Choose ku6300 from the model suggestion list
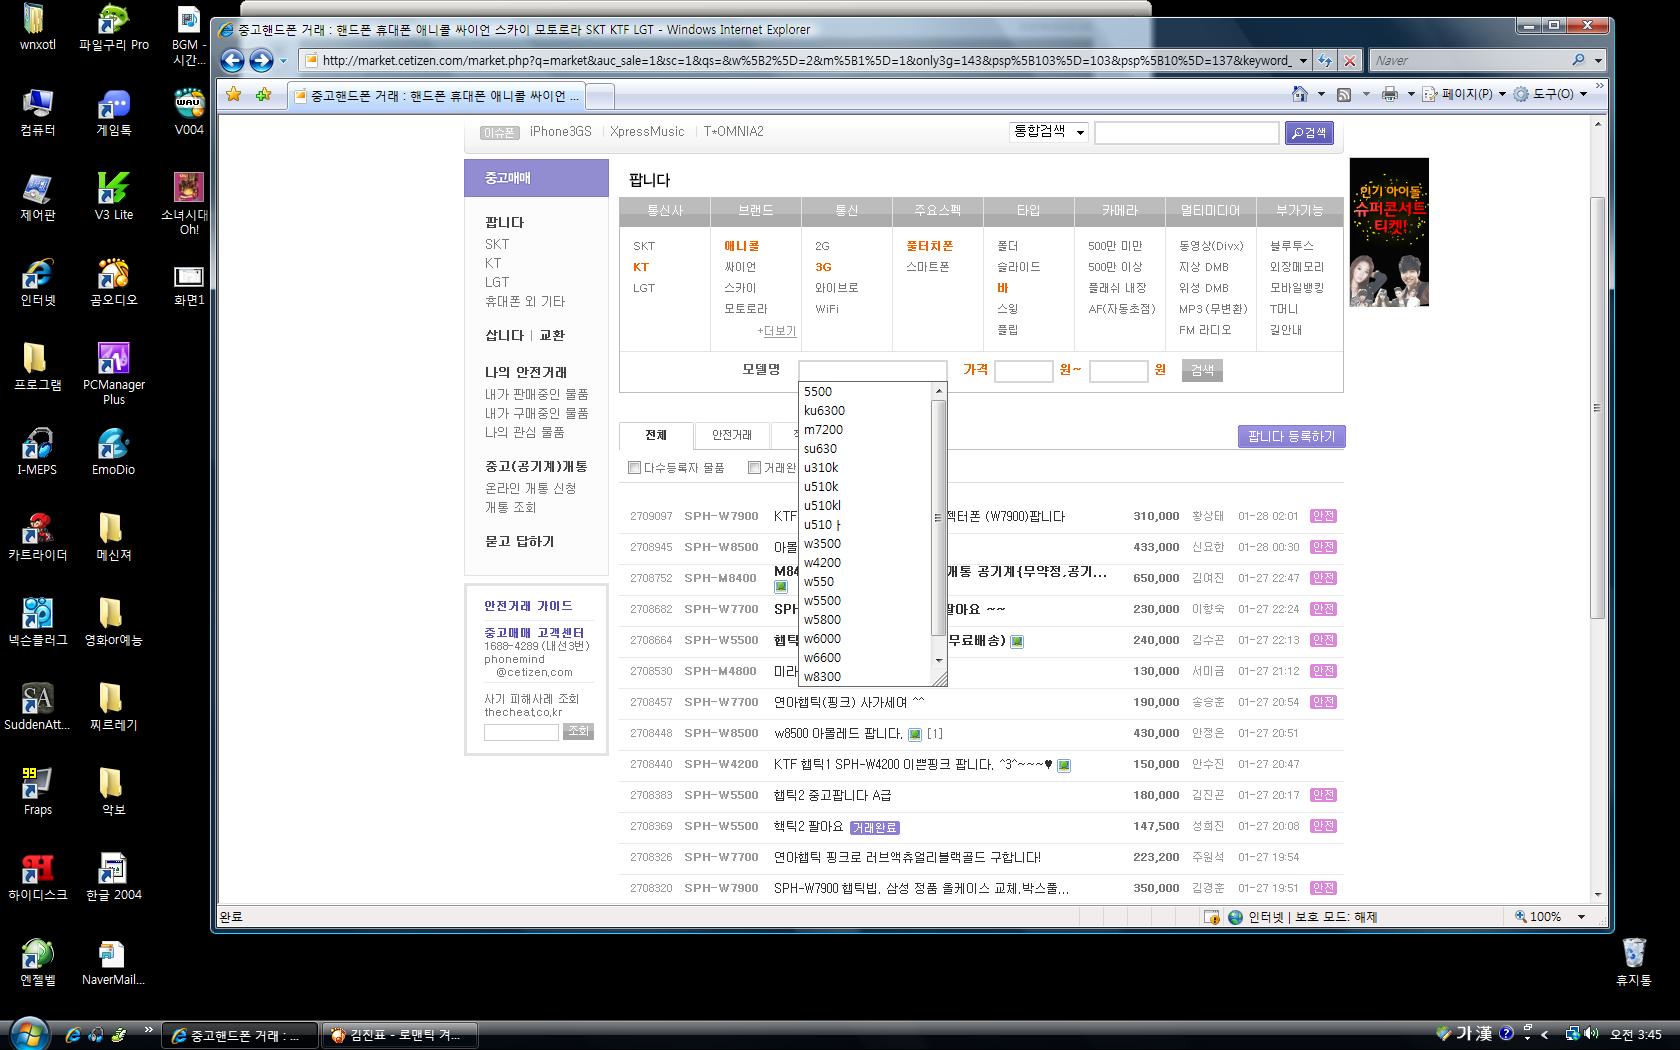1680x1050 pixels. pos(824,411)
